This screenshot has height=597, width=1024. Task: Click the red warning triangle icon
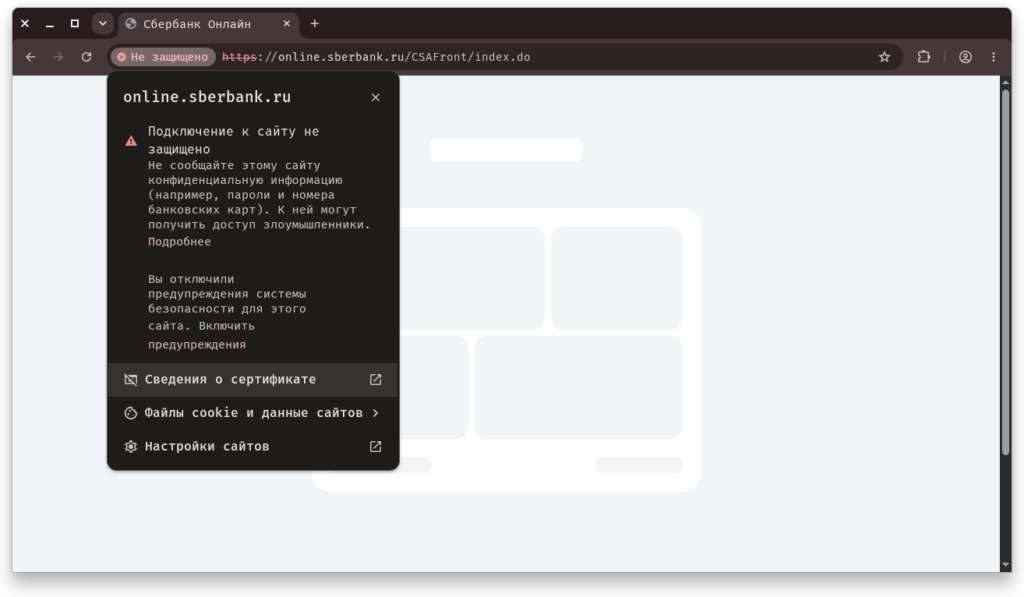point(131,140)
